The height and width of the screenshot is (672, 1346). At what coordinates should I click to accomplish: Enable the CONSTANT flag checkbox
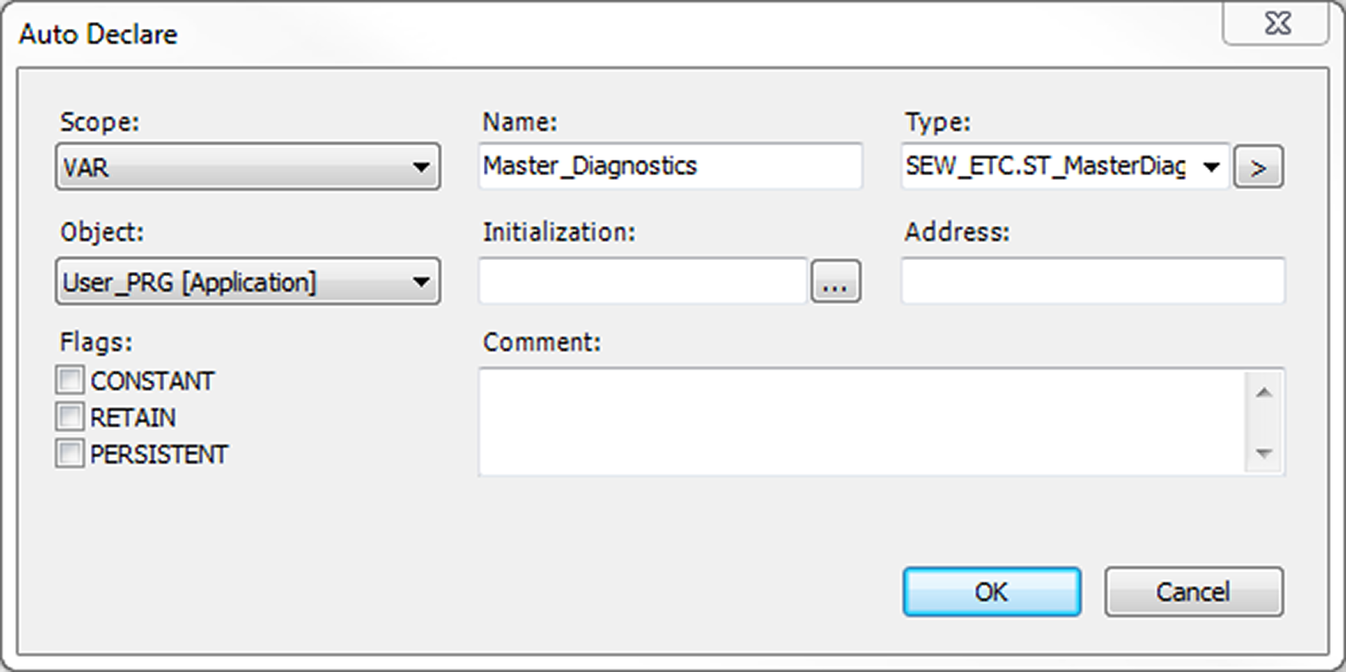[x=70, y=381]
